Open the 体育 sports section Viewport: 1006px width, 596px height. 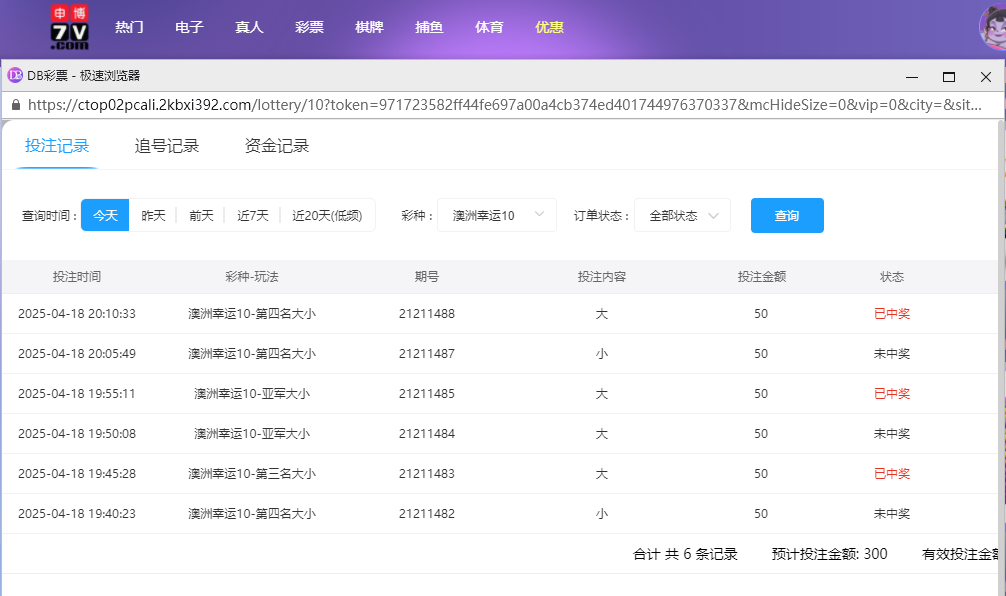pos(489,28)
